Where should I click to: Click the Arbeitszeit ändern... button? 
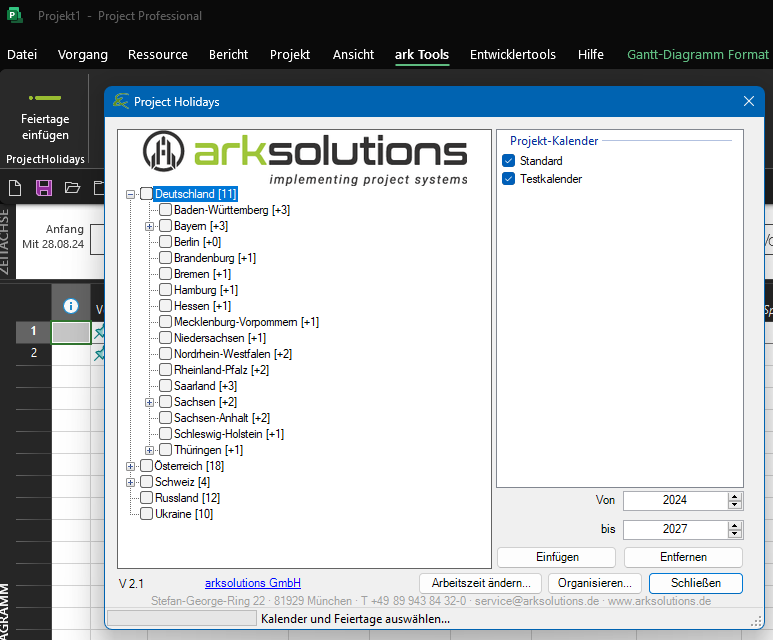click(481, 583)
